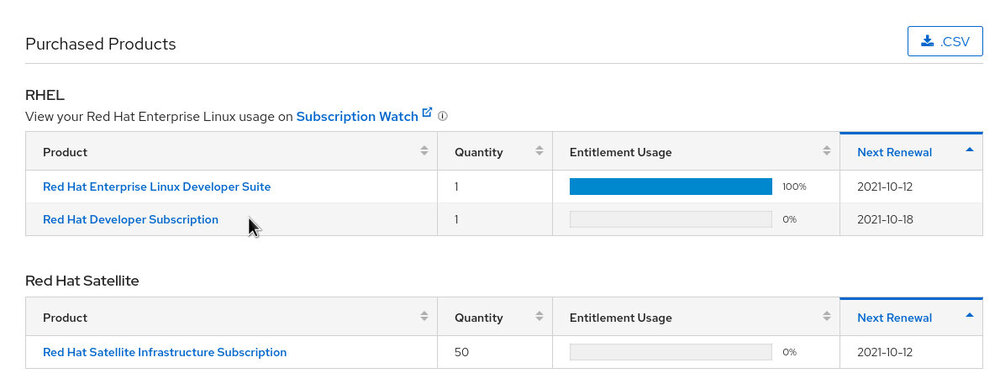Click Developer Subscription 0% usage bar
The image size is (1000, 389).
pos(670,219)
